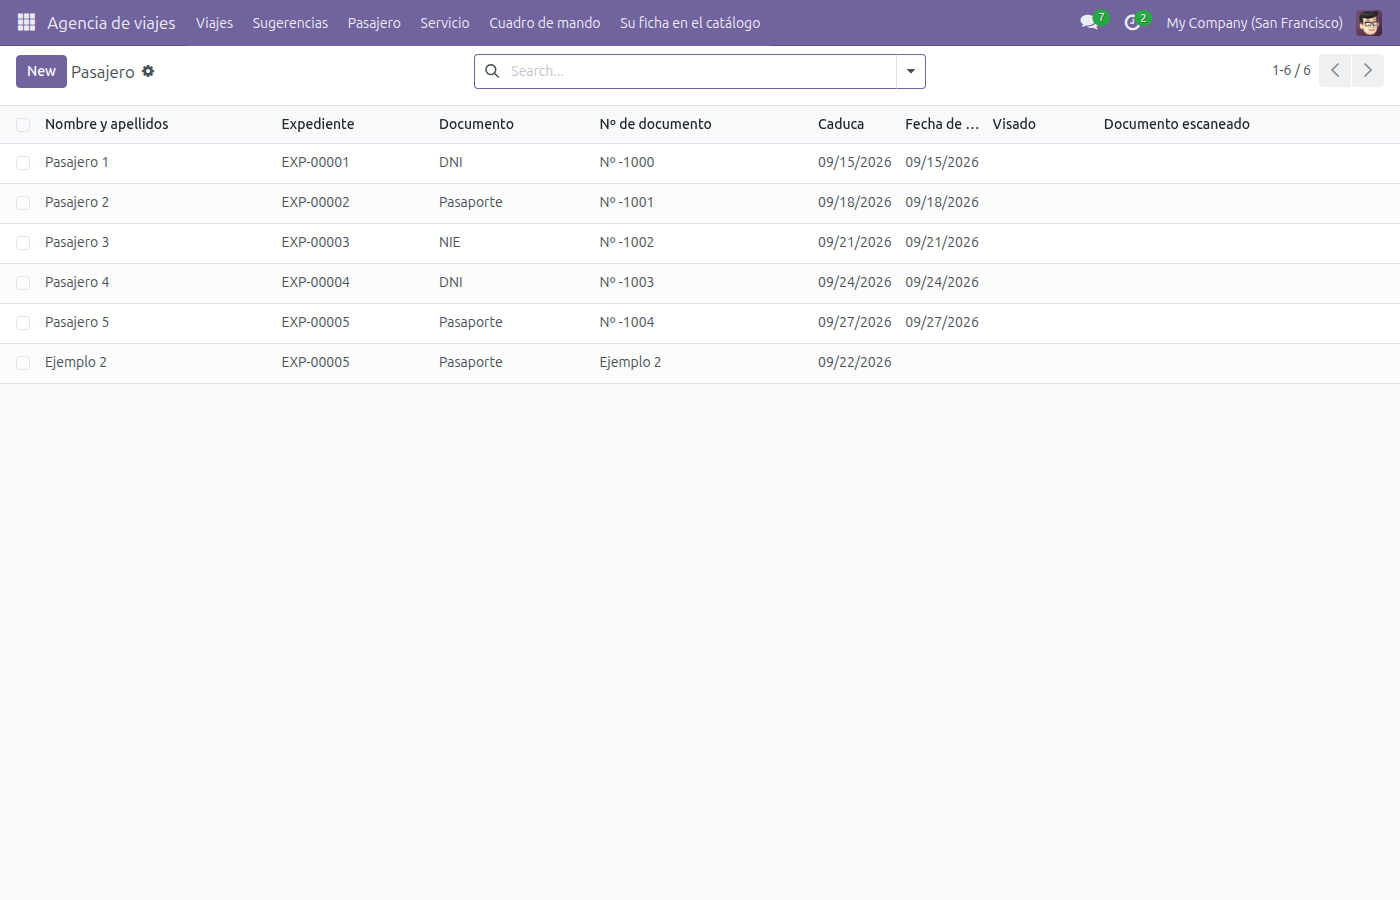Image resolution: width=1400 pixels, height=900 pixels.
Task: Sort by Nombre y apellidos column header
Action: (x=107, y=124)
